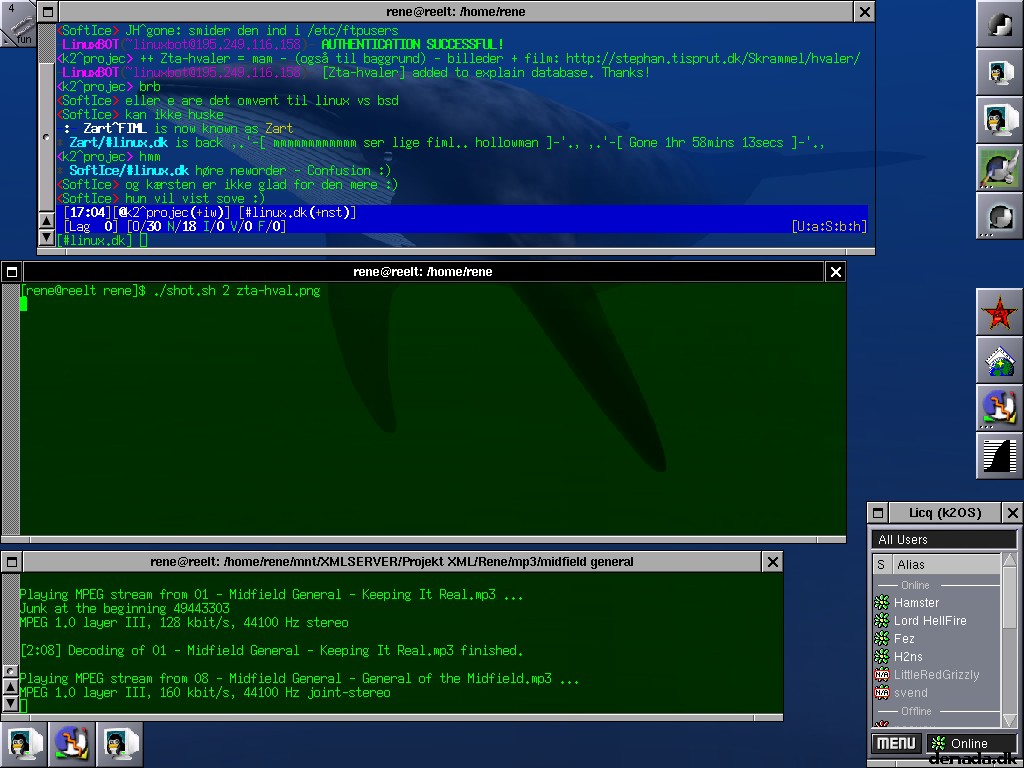Click the [17:04] time in IRC status bar
Viewport: 1024px width, 768px height.
(88, 212)
